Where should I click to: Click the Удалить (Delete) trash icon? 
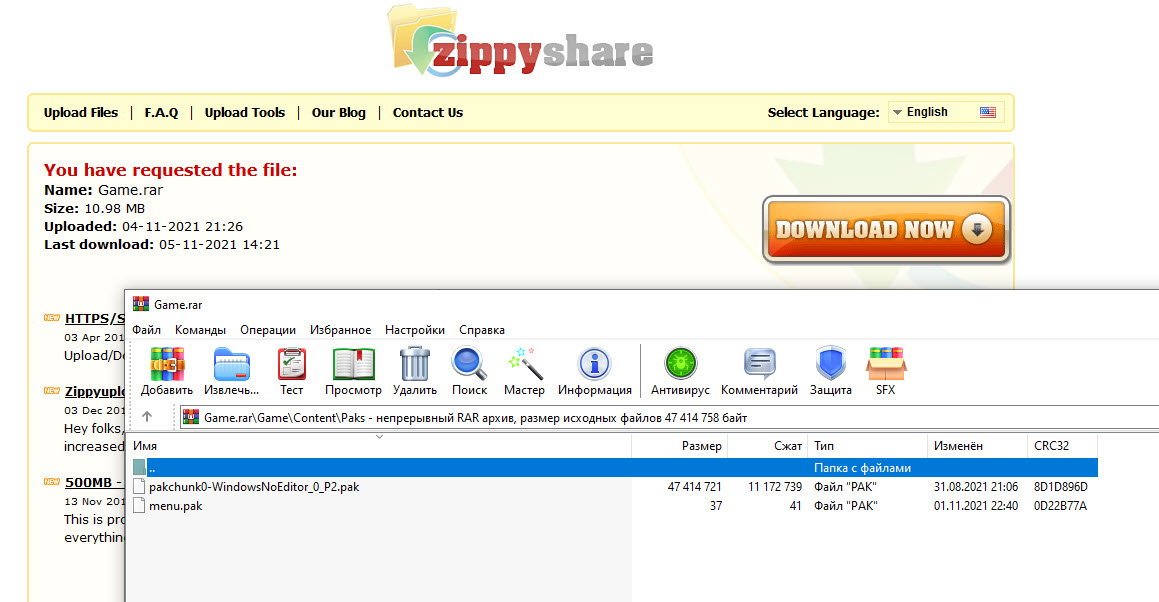(414, 366)
